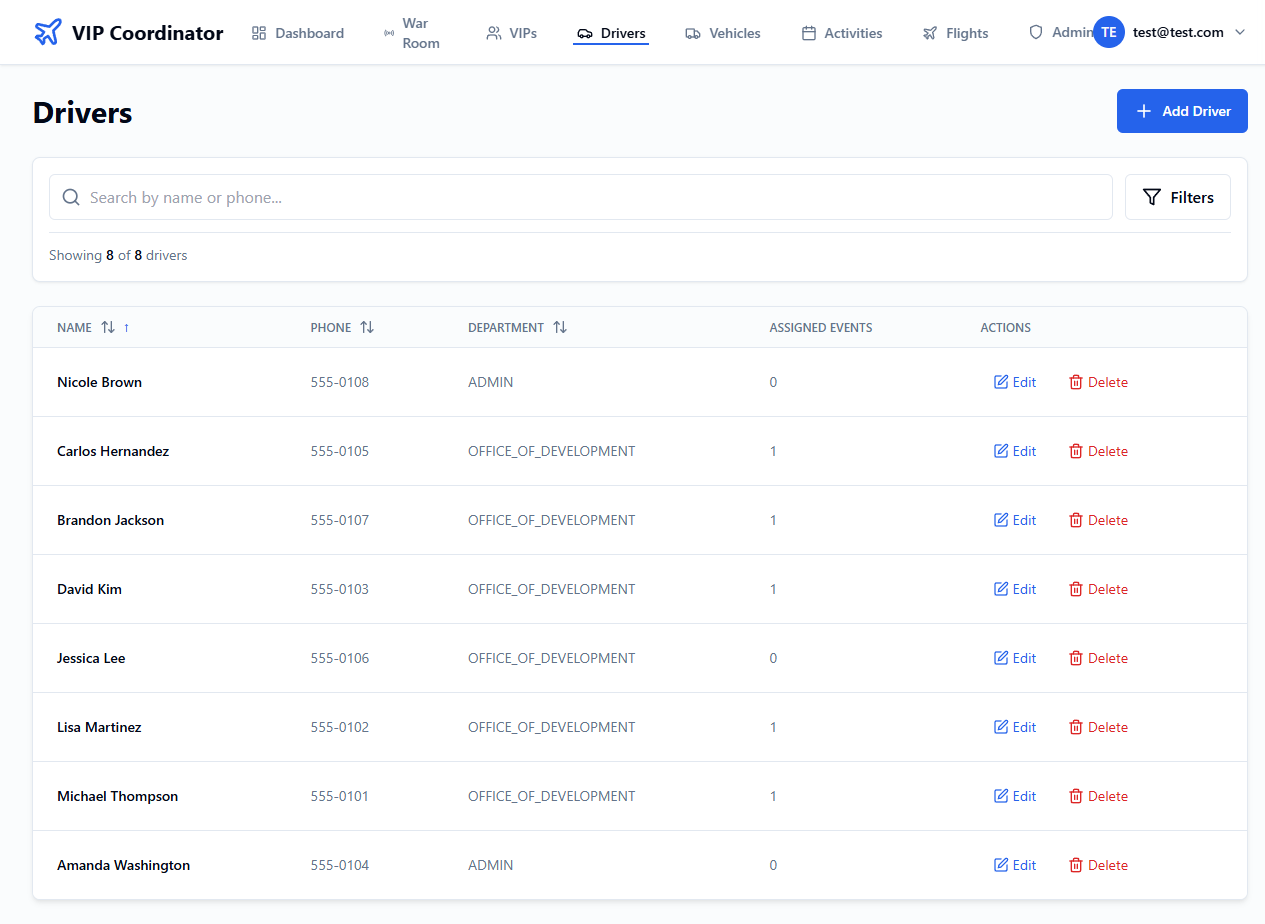Click the TE user avatar circle

tap(1108, 32)
